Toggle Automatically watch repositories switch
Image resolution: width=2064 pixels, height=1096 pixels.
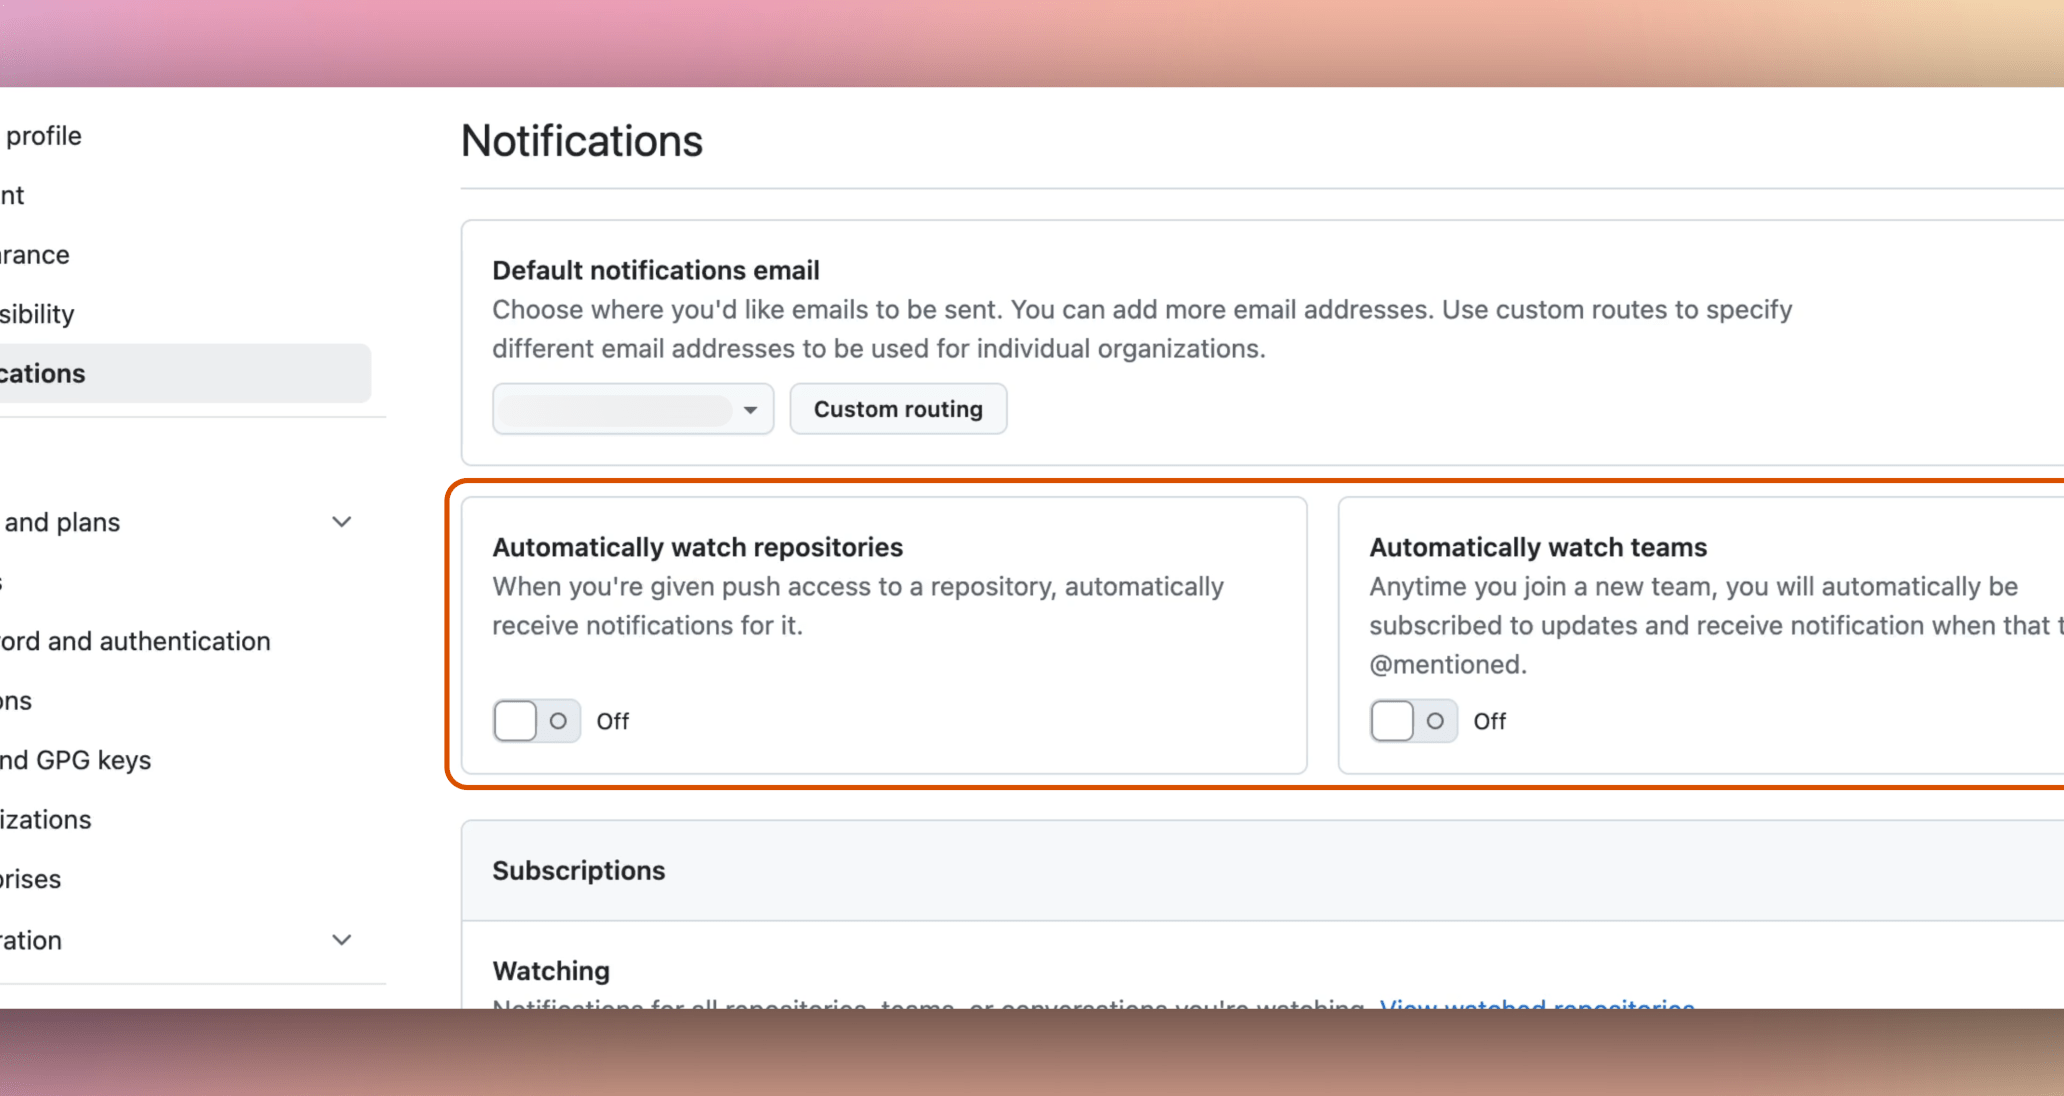click(x=537, y=721)
